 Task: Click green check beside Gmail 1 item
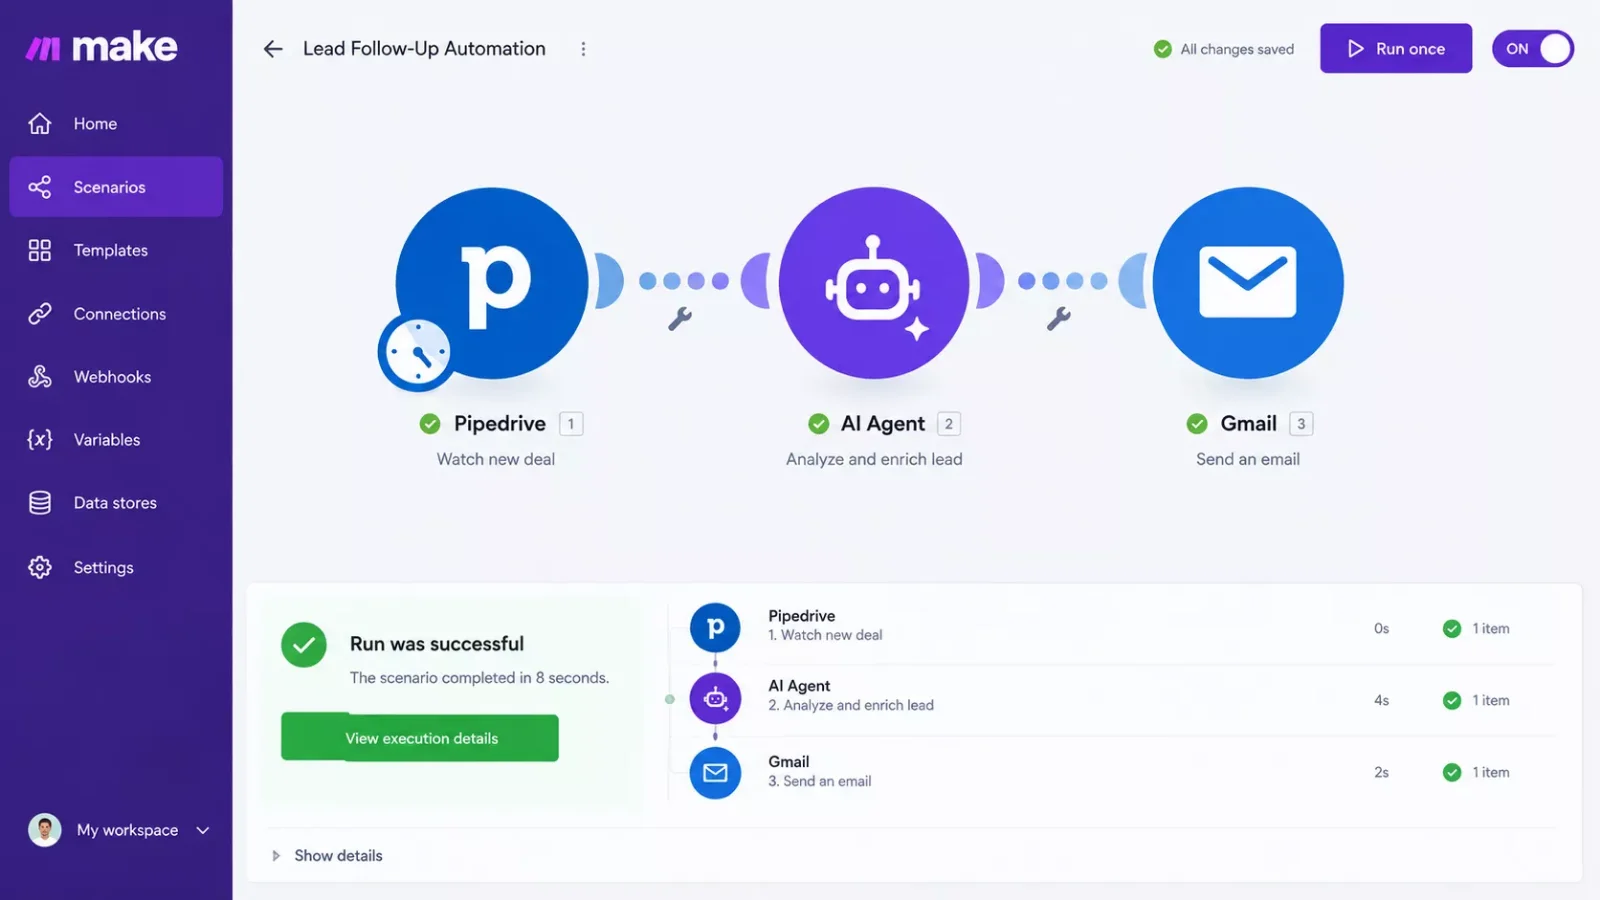1452,773
